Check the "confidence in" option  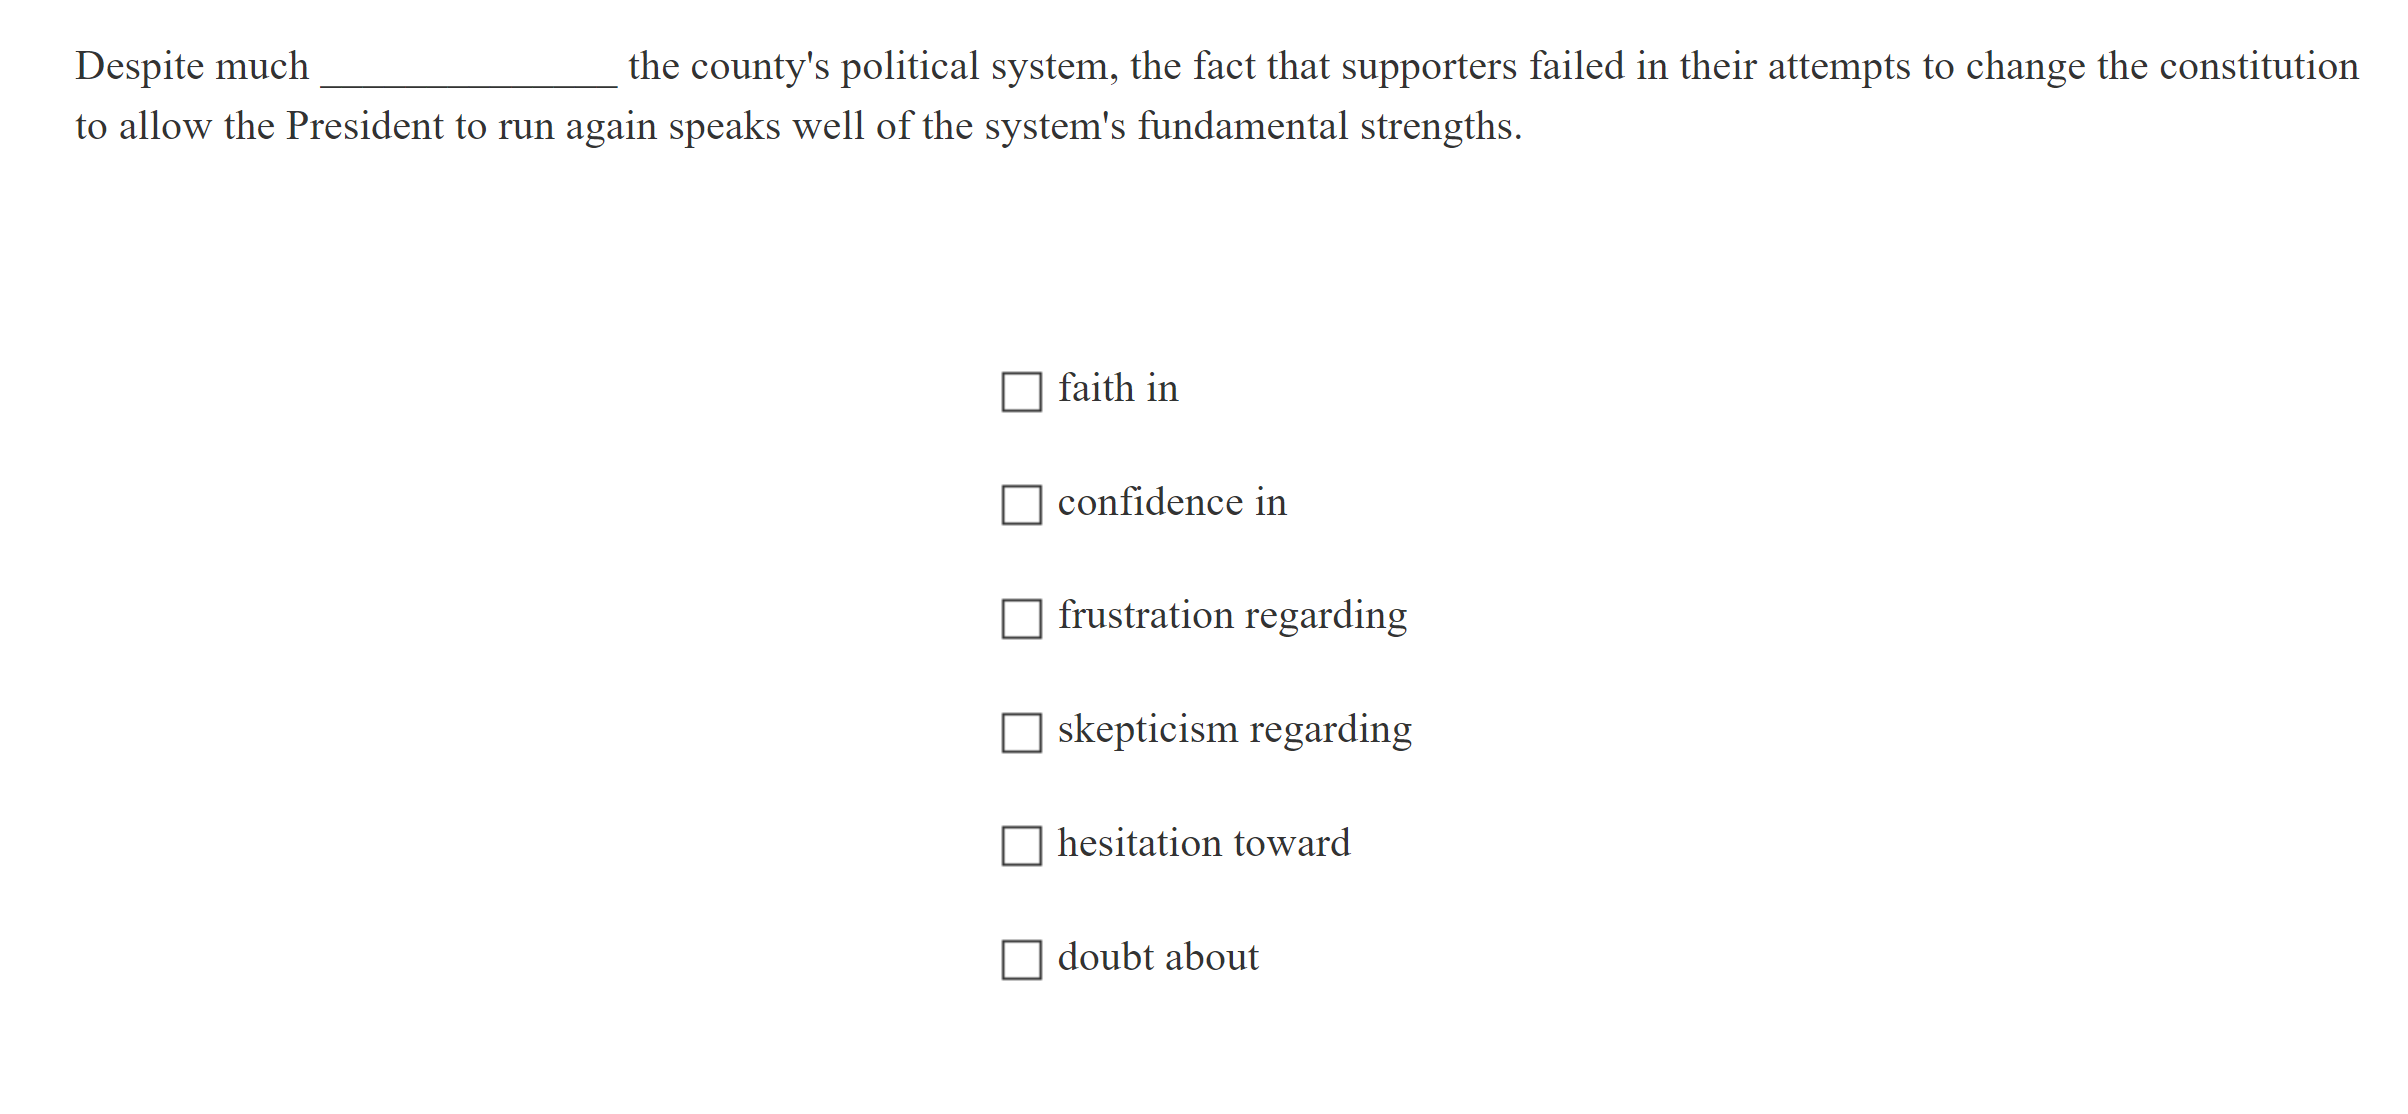click(x=1019, y=505)
